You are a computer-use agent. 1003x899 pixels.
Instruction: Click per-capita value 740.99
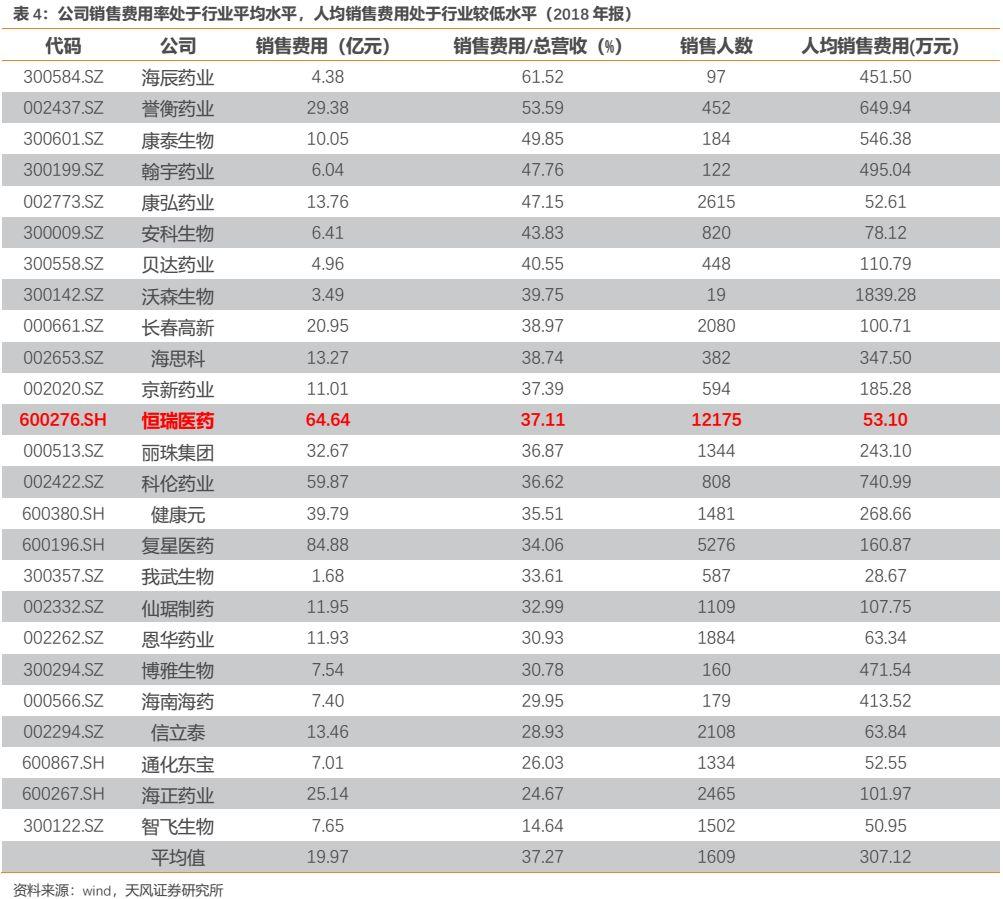click(885, 482)
